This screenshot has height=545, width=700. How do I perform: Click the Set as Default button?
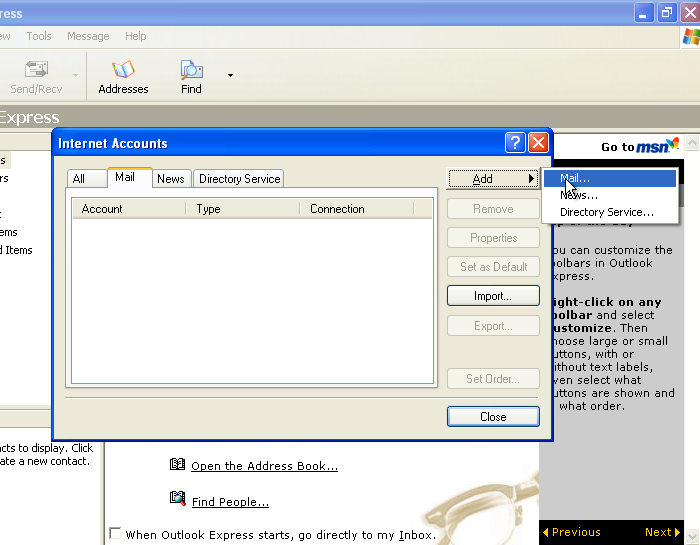(x=493, y=267)
